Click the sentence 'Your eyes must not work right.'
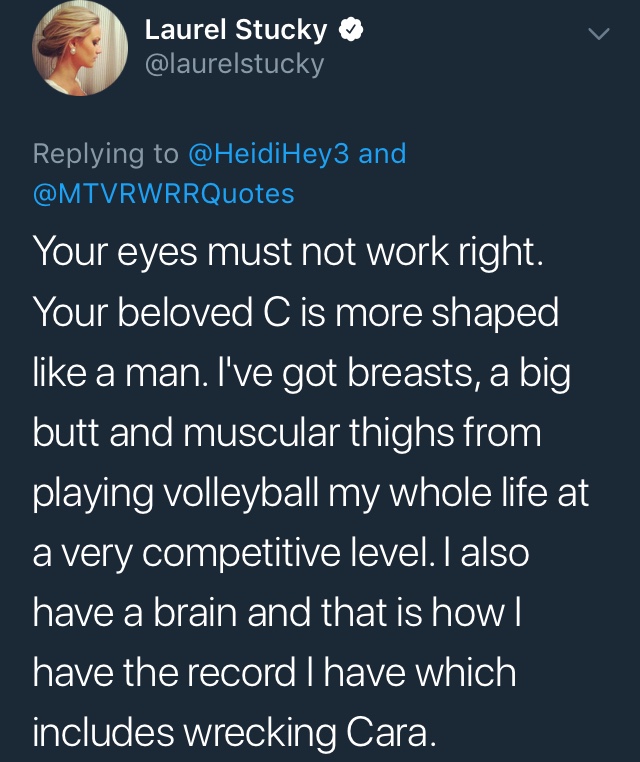The image size is (640, 762). (x=288, y=254)
